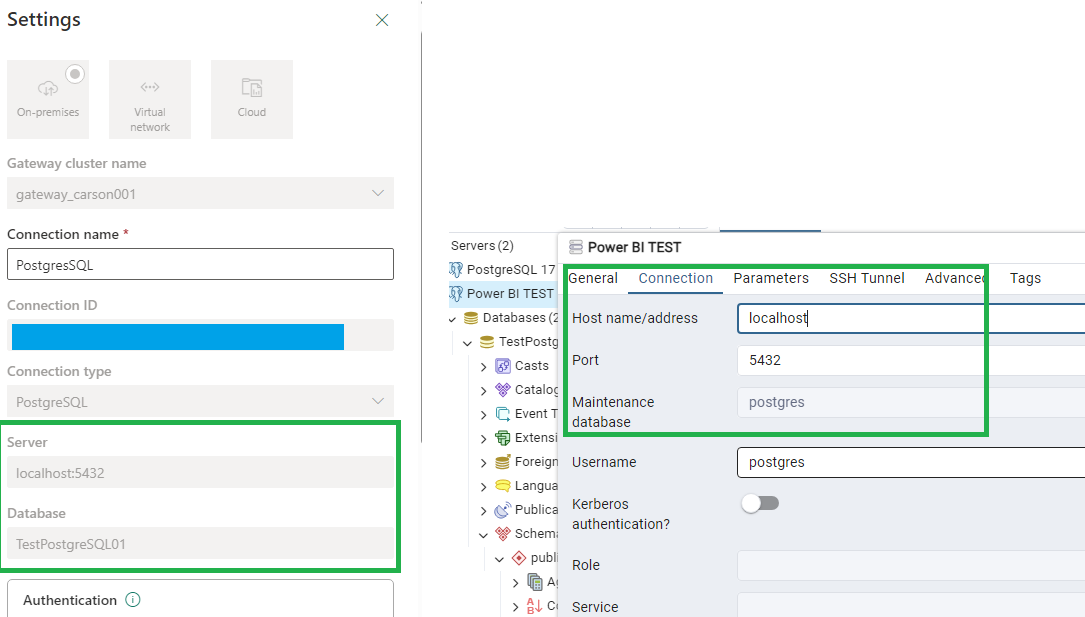Screen dimensions: 1085x617
Task: Click the Collations icon
Action: tap(535, 606)
